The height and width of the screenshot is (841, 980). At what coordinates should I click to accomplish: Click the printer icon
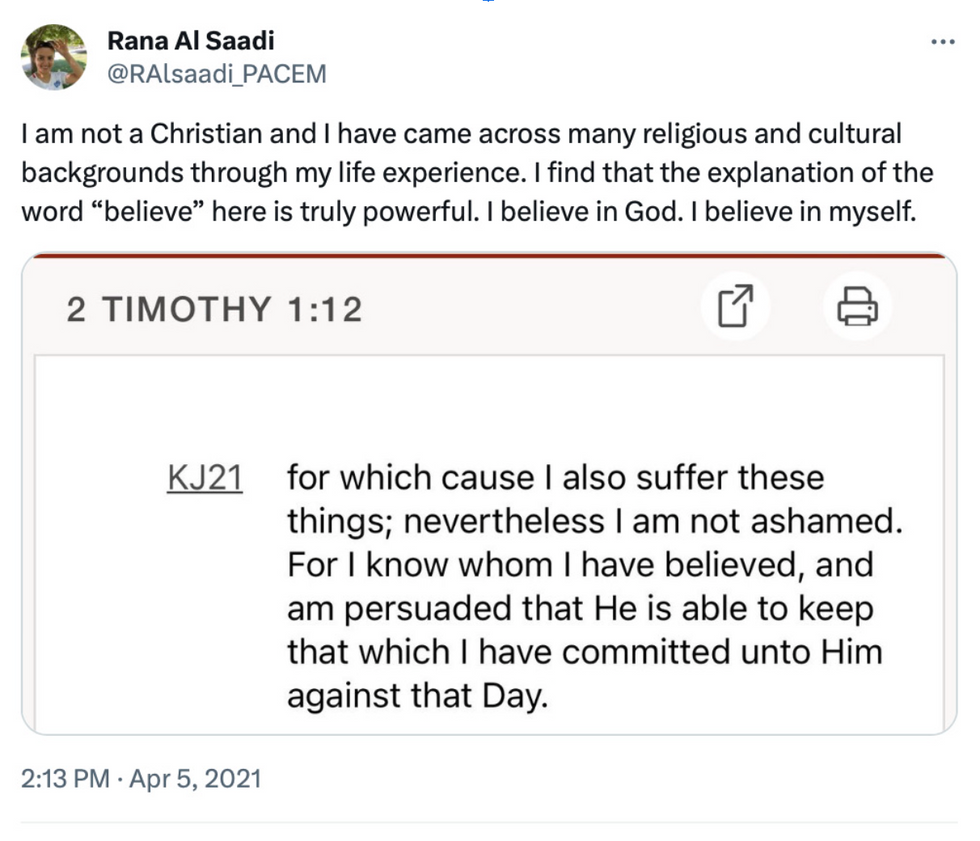[x=857, y=306]
